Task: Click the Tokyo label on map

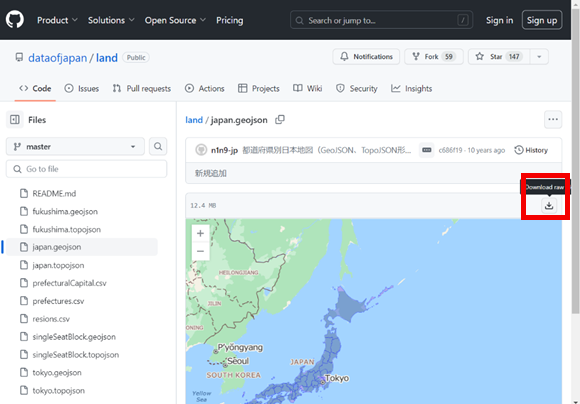Action: click(x=337, y=378)
